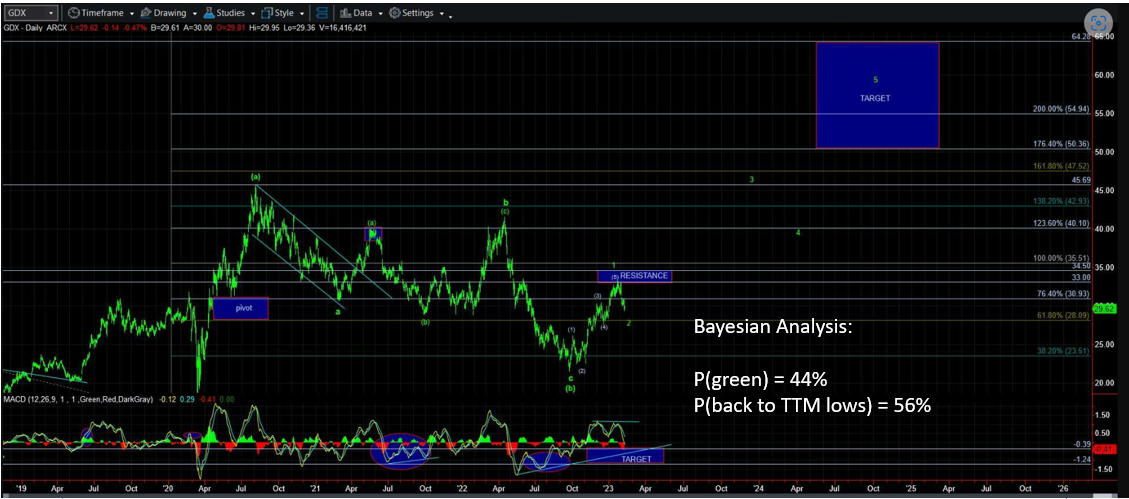Select the MACD TARGET box
Viewport: 1129px width, 499px height.
coord(625,456)
